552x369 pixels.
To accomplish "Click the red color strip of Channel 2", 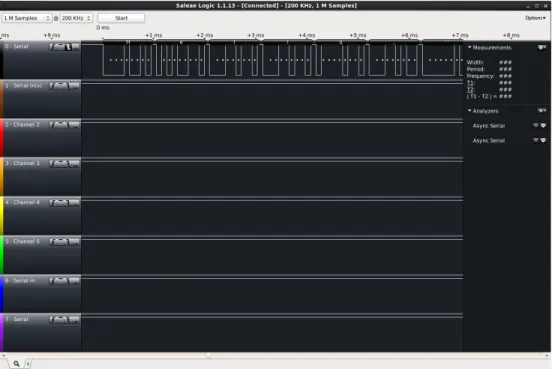I will [x=2, y=138].
